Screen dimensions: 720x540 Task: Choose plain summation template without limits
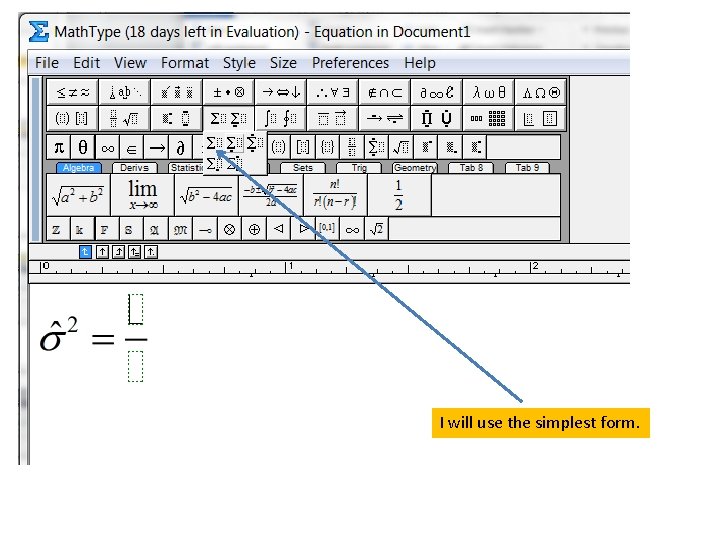(x=214, y=143)
